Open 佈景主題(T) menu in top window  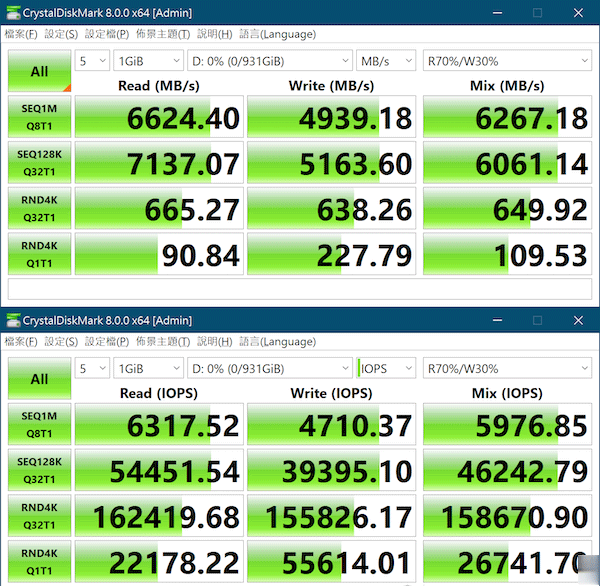pyautogui.click(x=163, y=34)
